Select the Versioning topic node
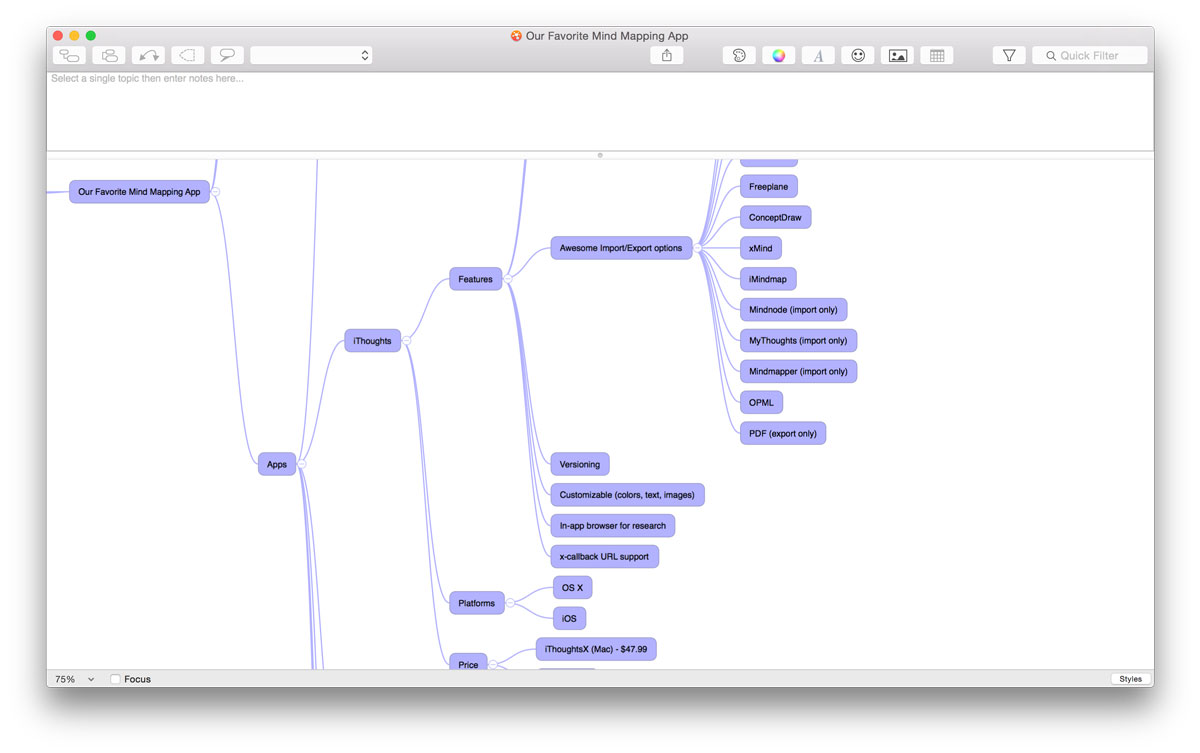Viewport: 1200px width, 753px height. coord(580,464)
